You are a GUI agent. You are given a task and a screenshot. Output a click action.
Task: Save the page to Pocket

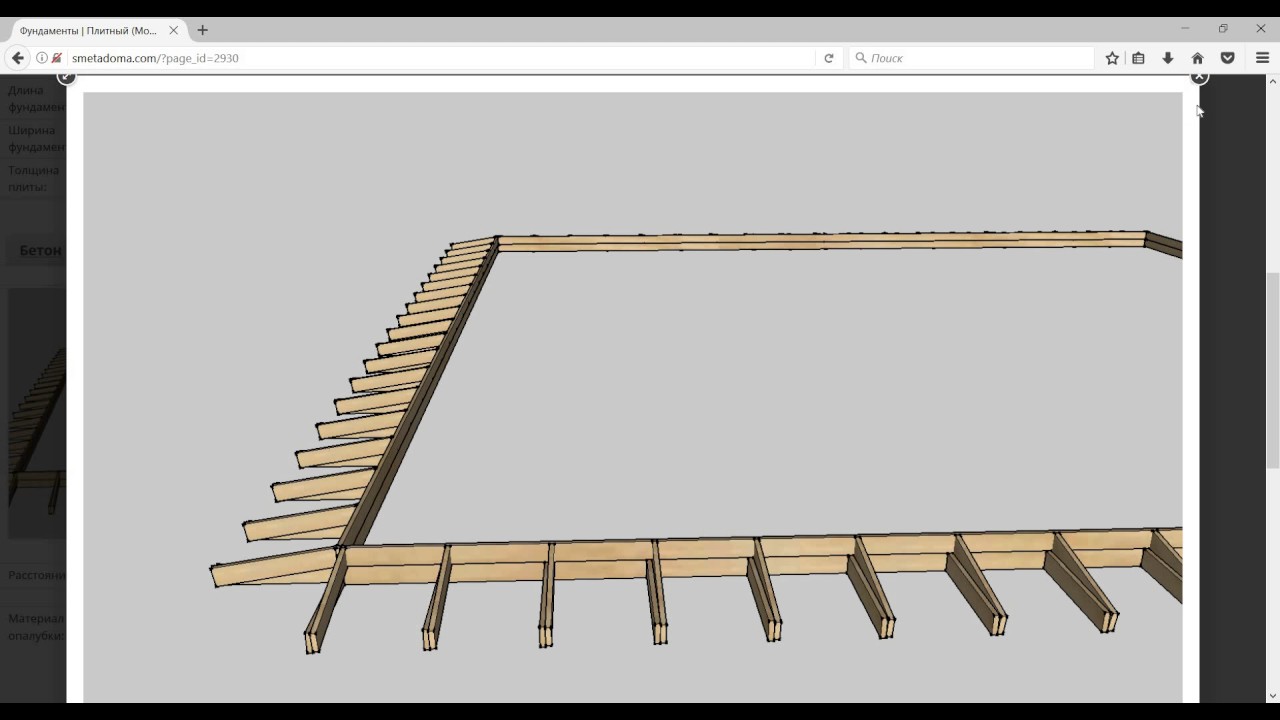(1227, 58)
